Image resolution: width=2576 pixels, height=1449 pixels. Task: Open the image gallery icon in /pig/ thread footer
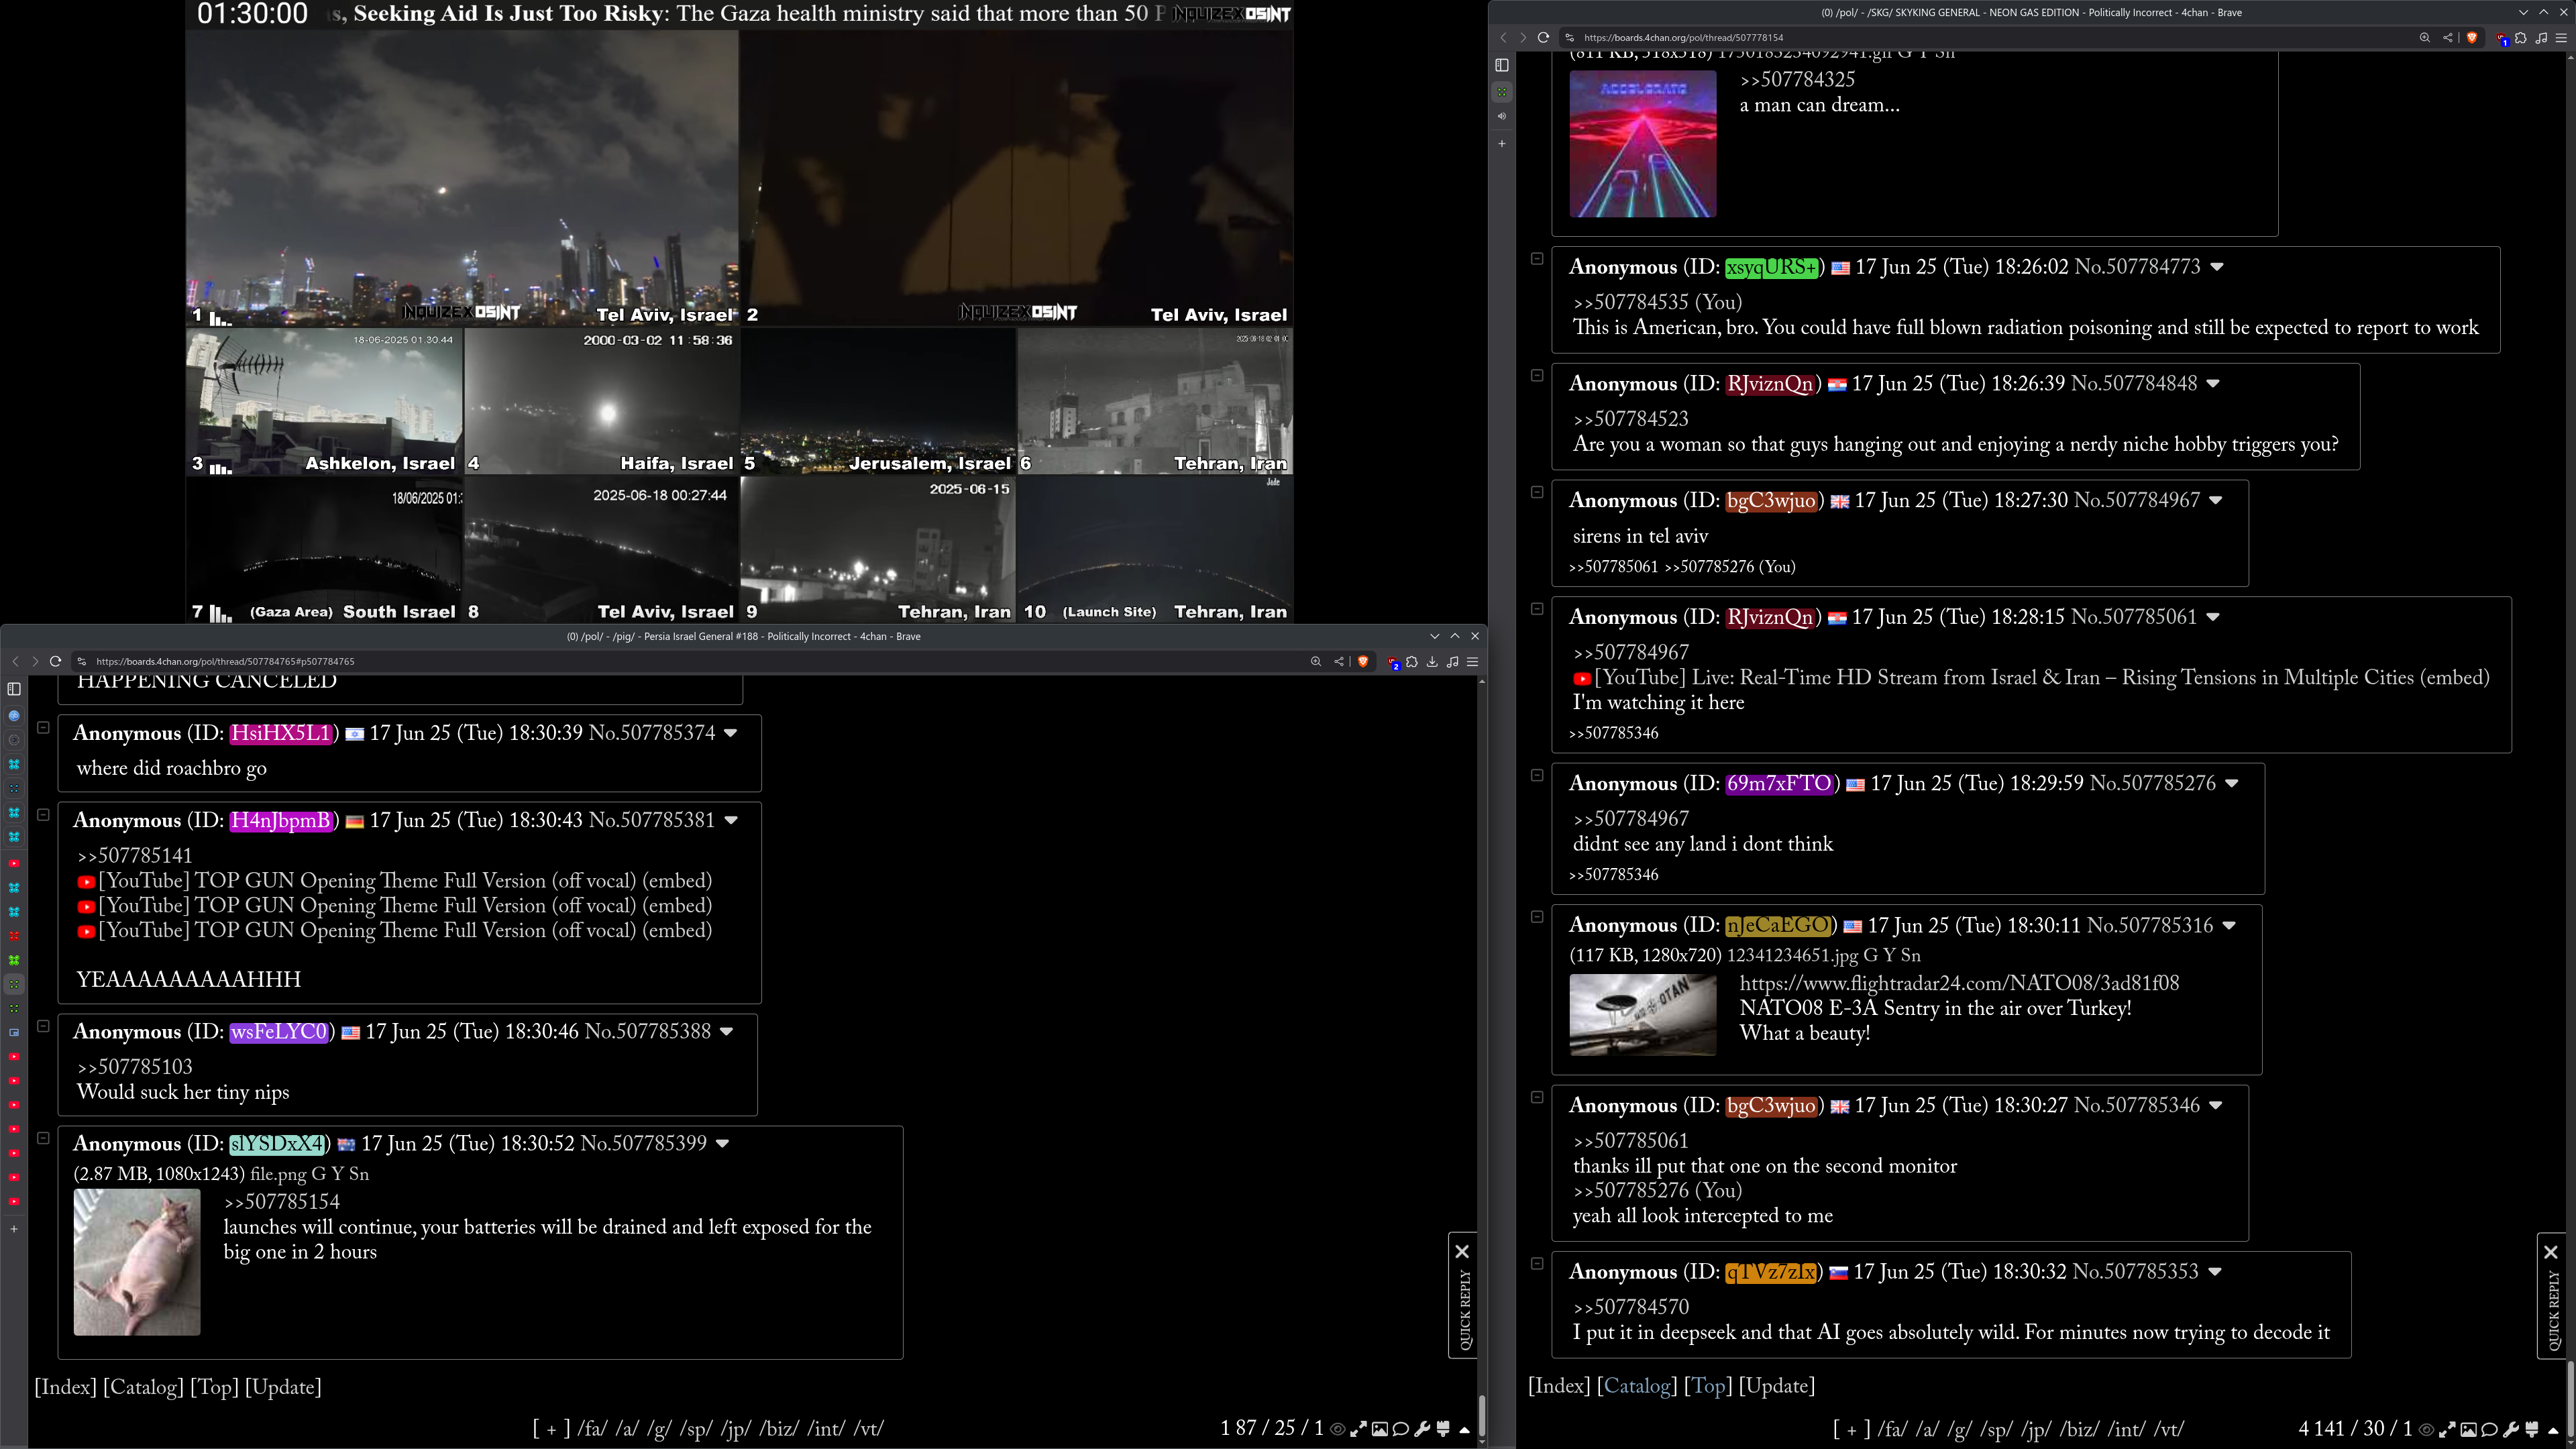click(x=1380, y=1429)
